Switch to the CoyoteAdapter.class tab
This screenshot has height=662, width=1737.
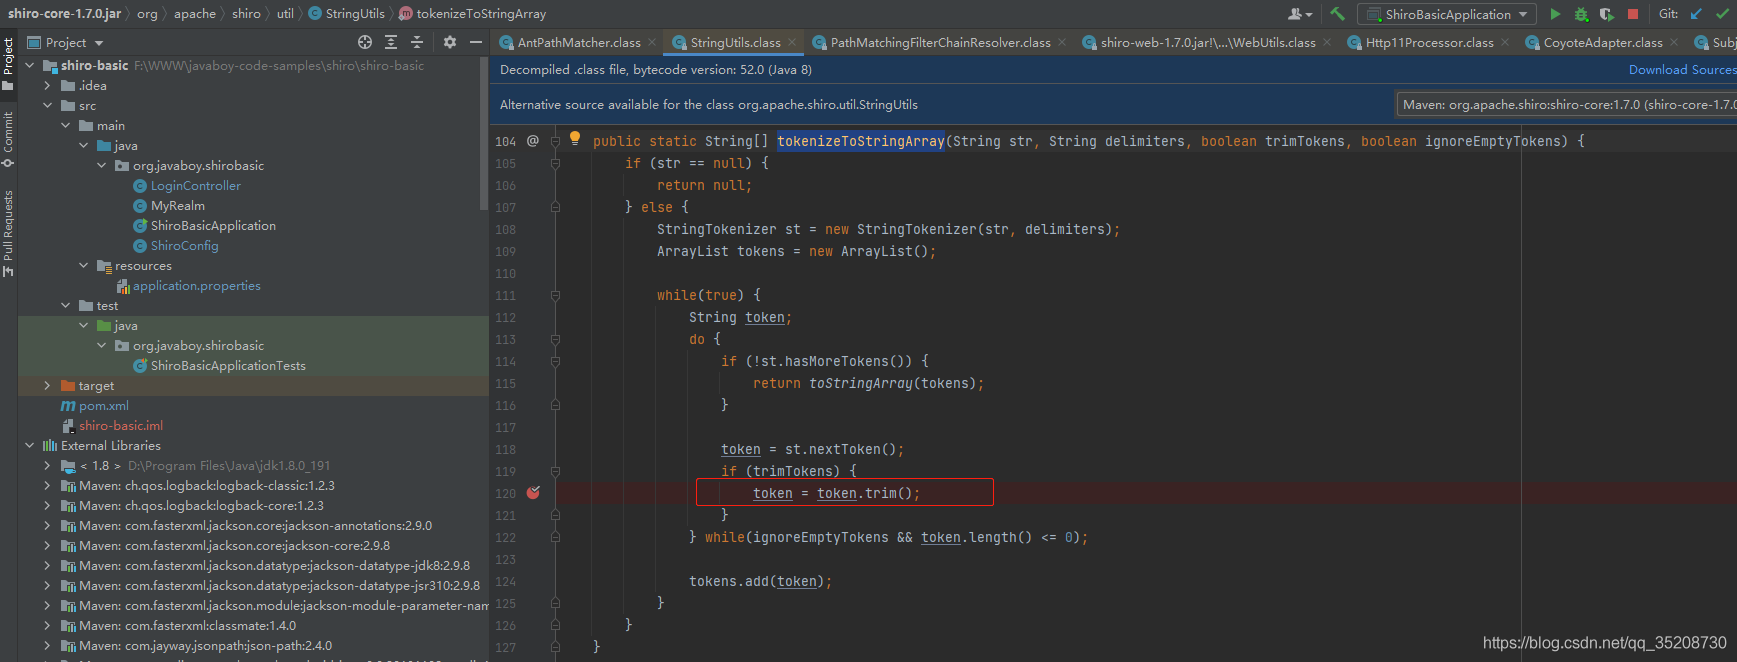(x=1602, y=42)
